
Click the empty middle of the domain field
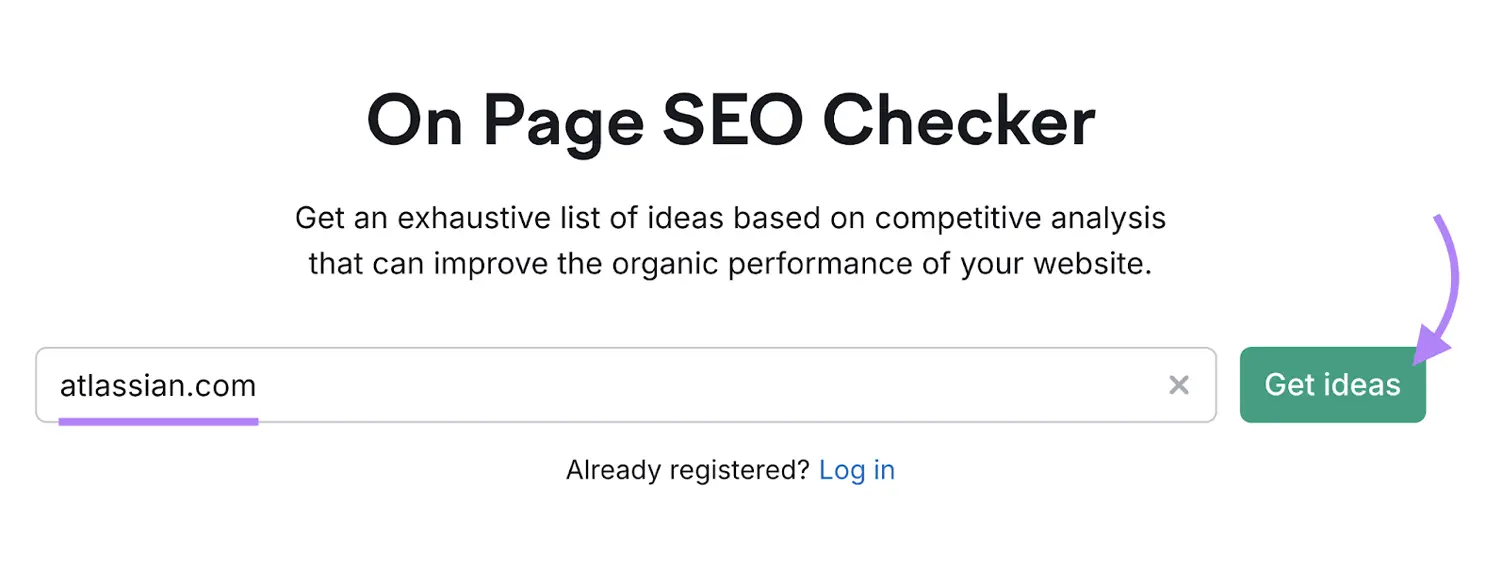pos(700,385)
